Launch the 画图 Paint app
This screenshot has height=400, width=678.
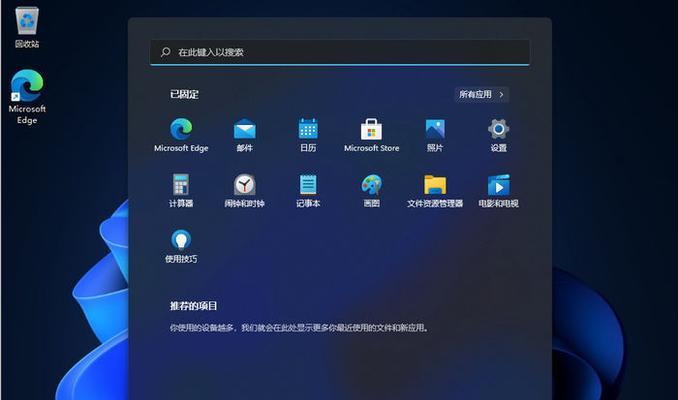(x=371, y=190)
